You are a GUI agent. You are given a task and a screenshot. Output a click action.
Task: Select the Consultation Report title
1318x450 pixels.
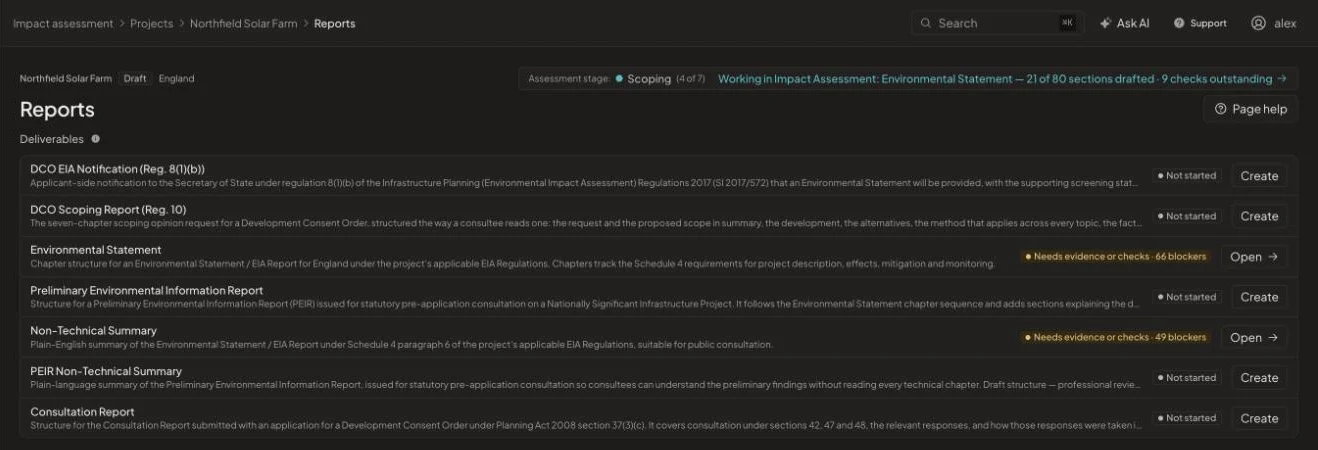[82, 412]
